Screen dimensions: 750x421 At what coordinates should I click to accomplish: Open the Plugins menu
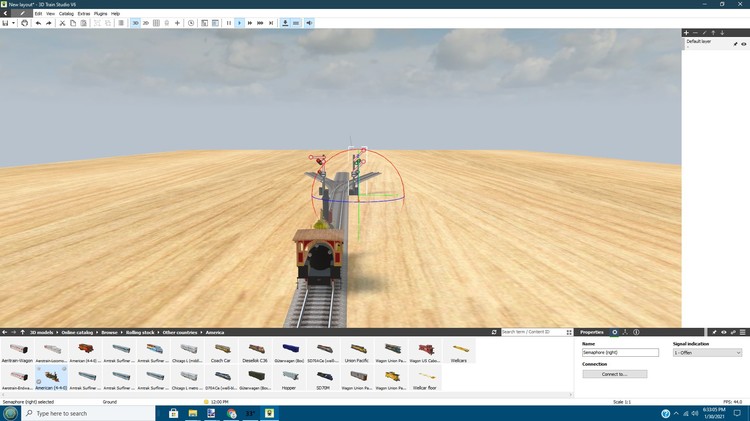click(x=100, y=14)
